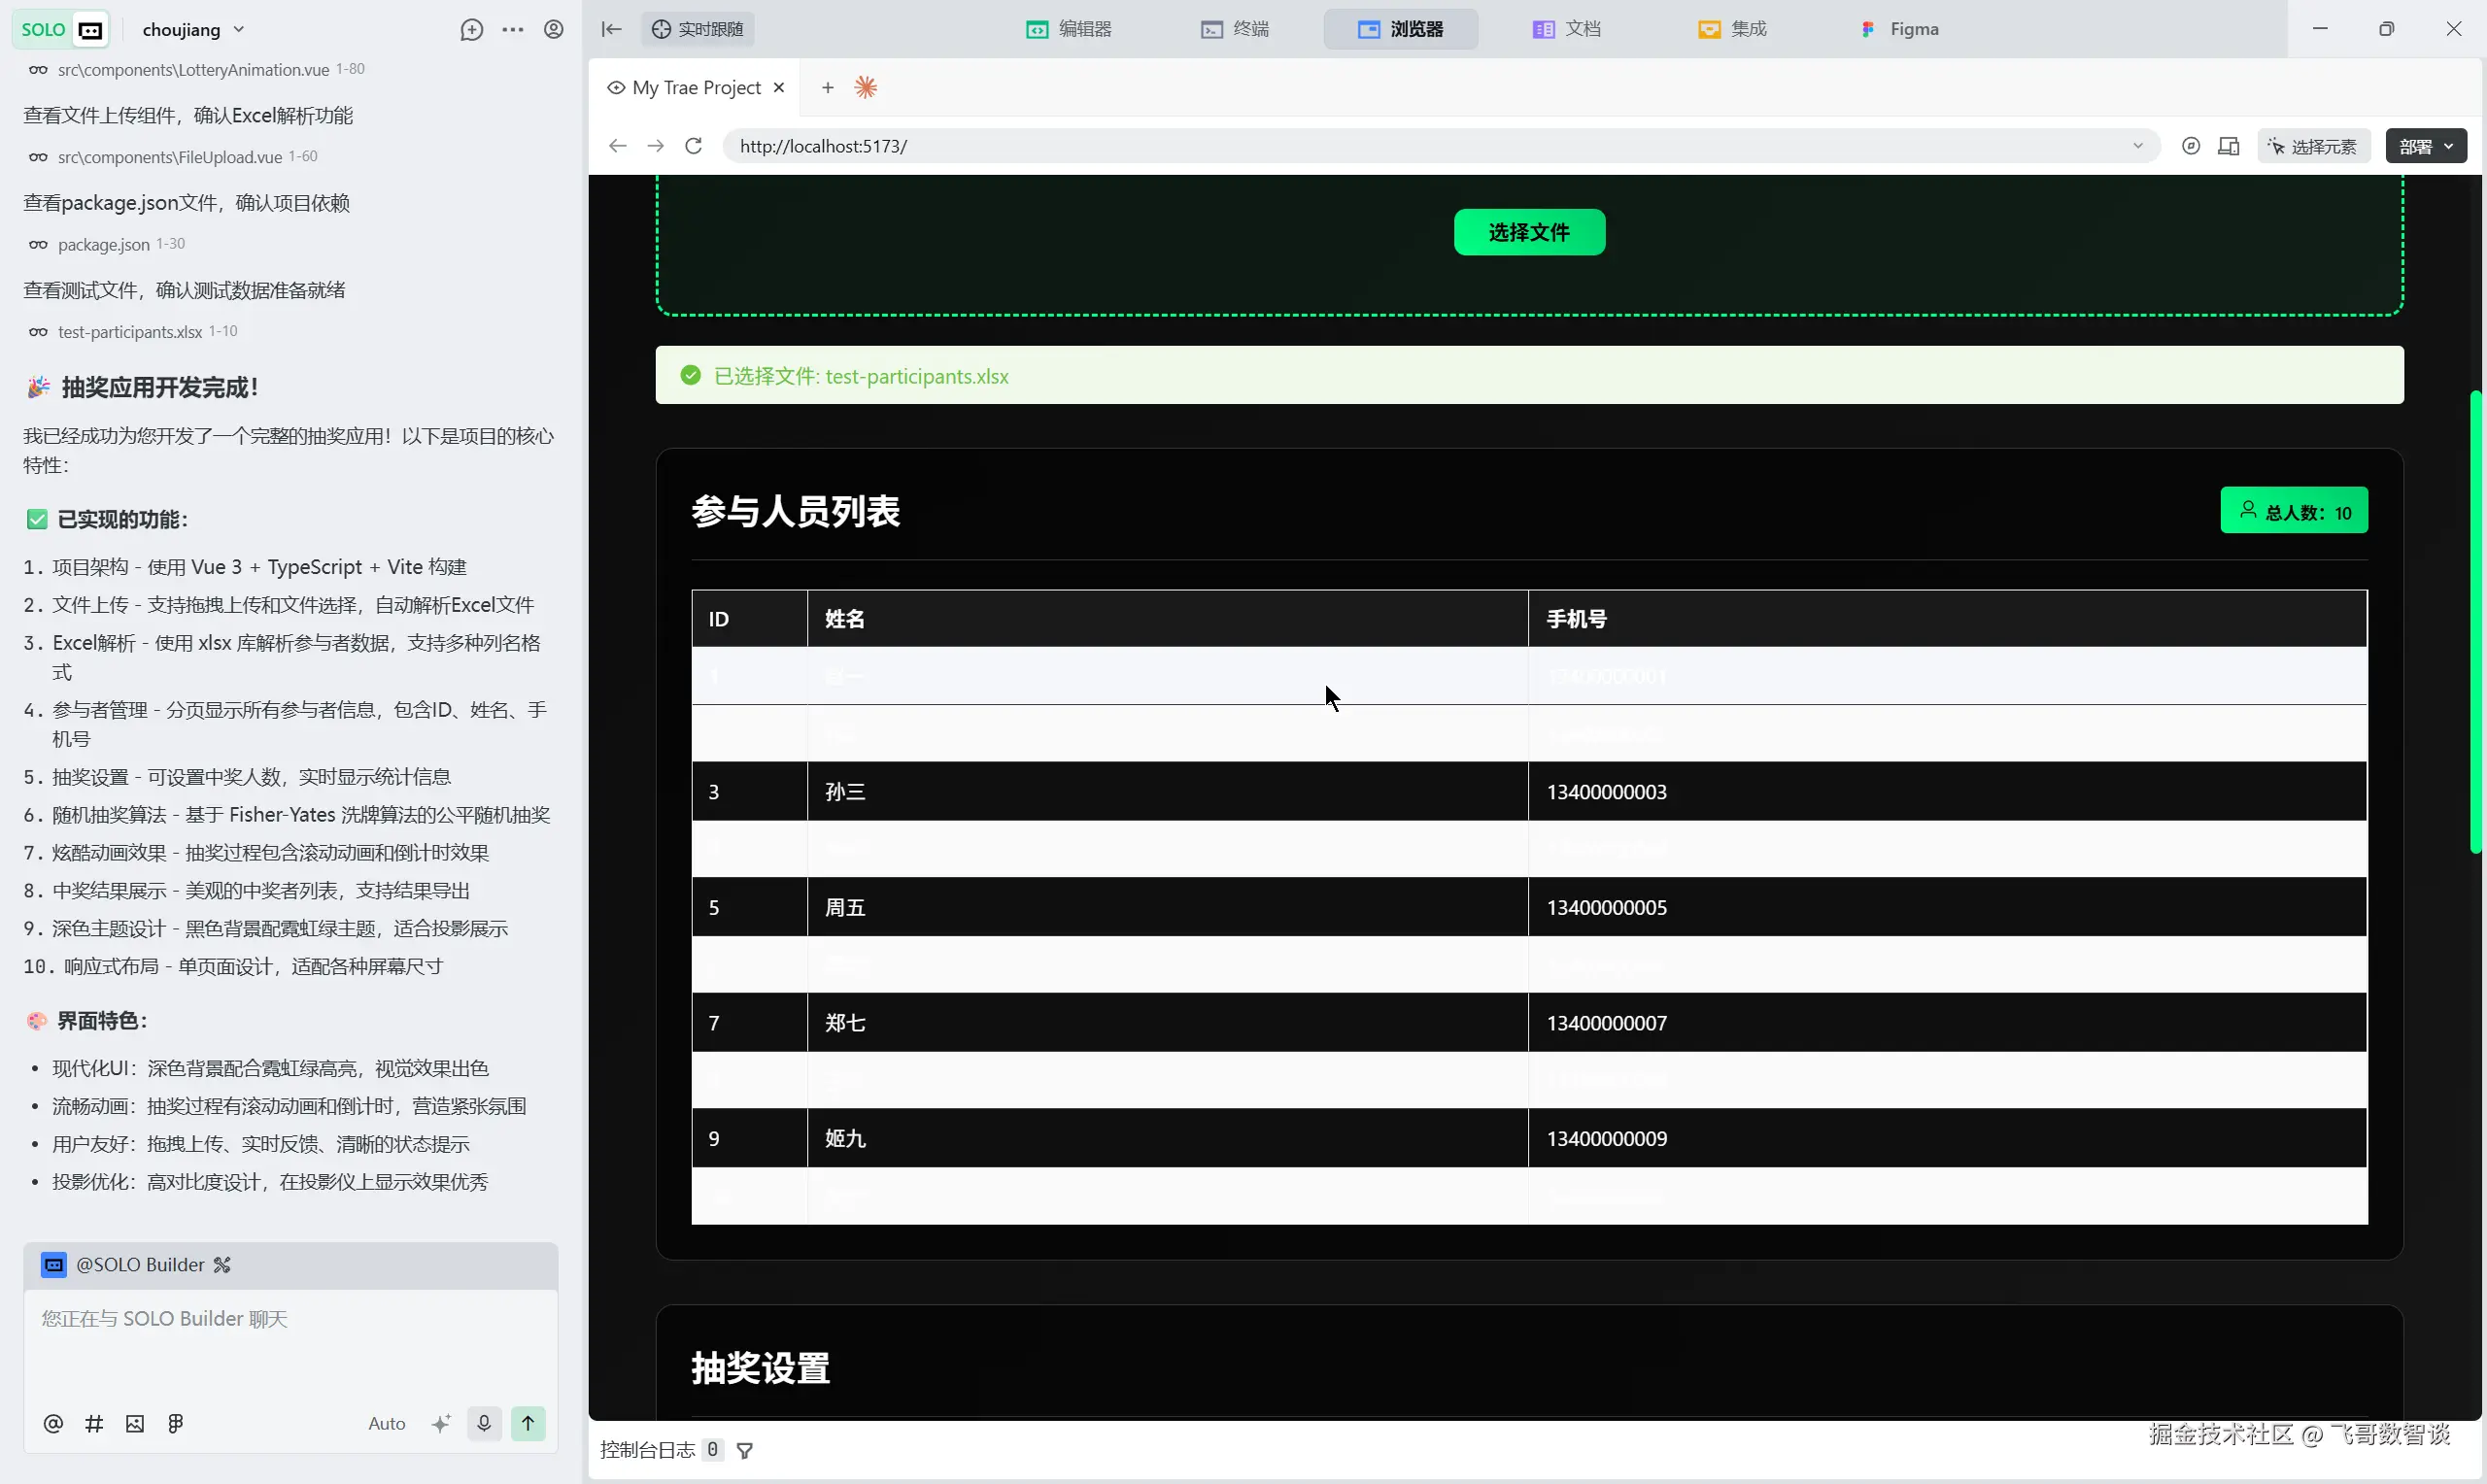Click the microphone voice input icon
Screen dimensions: 2487x1484
tap(484, 1423)
